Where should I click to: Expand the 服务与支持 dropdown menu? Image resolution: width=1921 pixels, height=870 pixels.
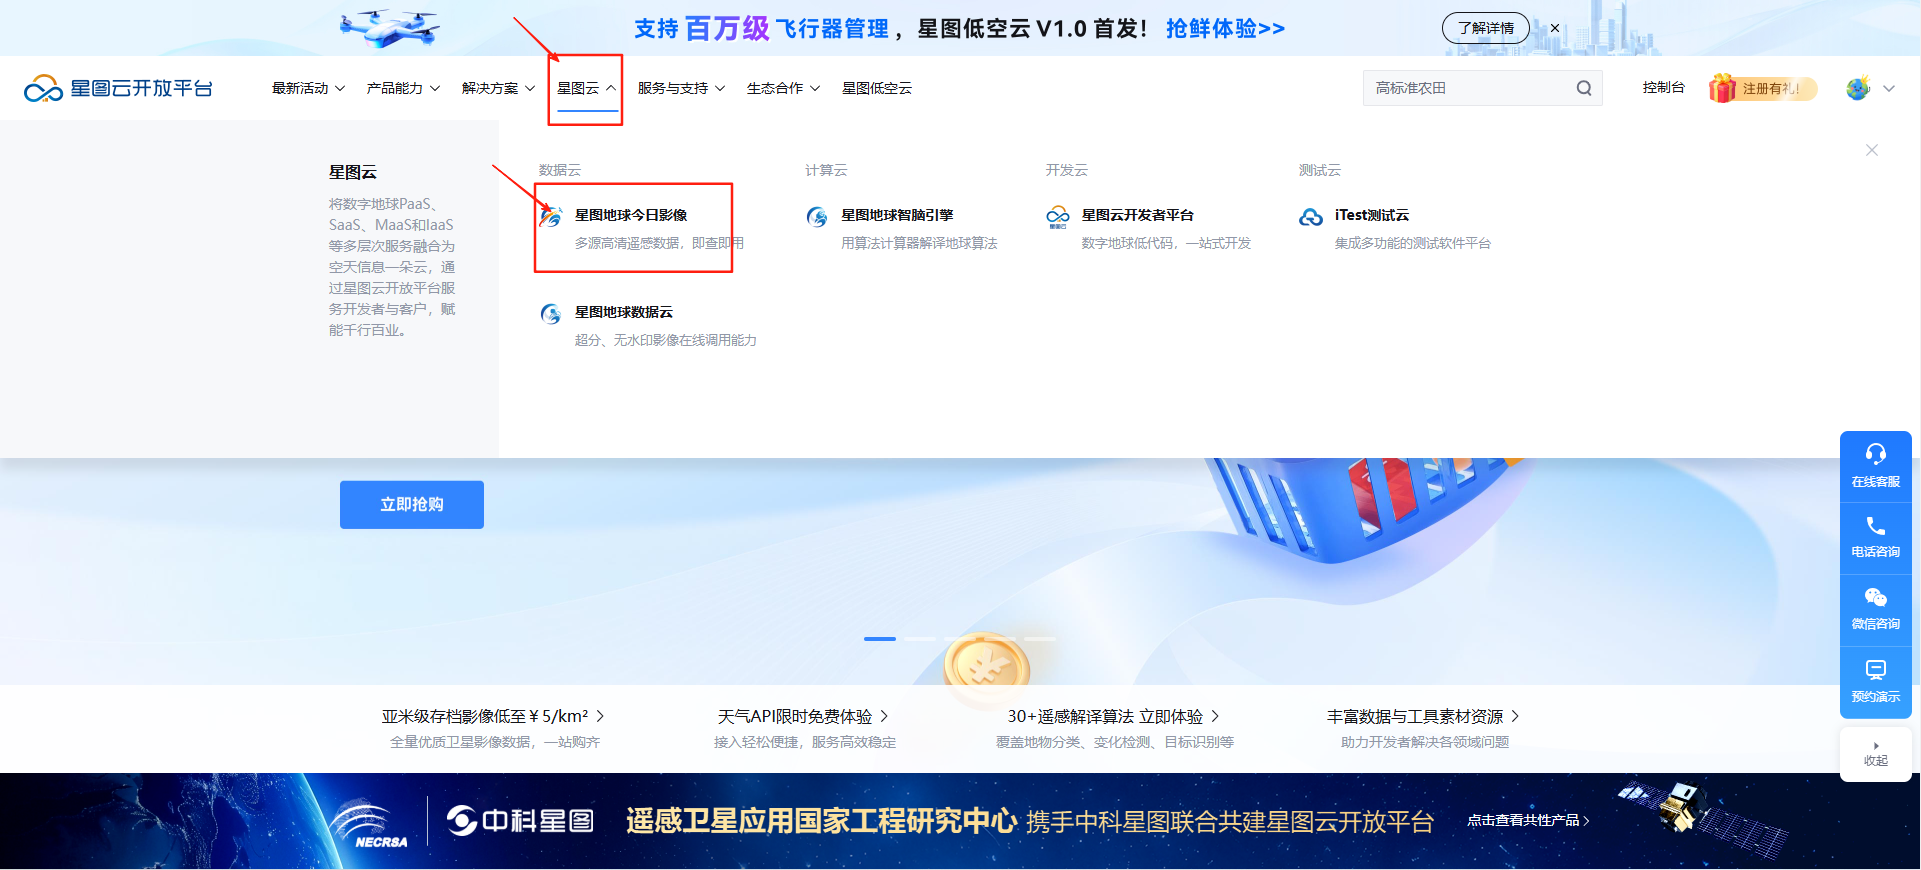coord(681,88)
